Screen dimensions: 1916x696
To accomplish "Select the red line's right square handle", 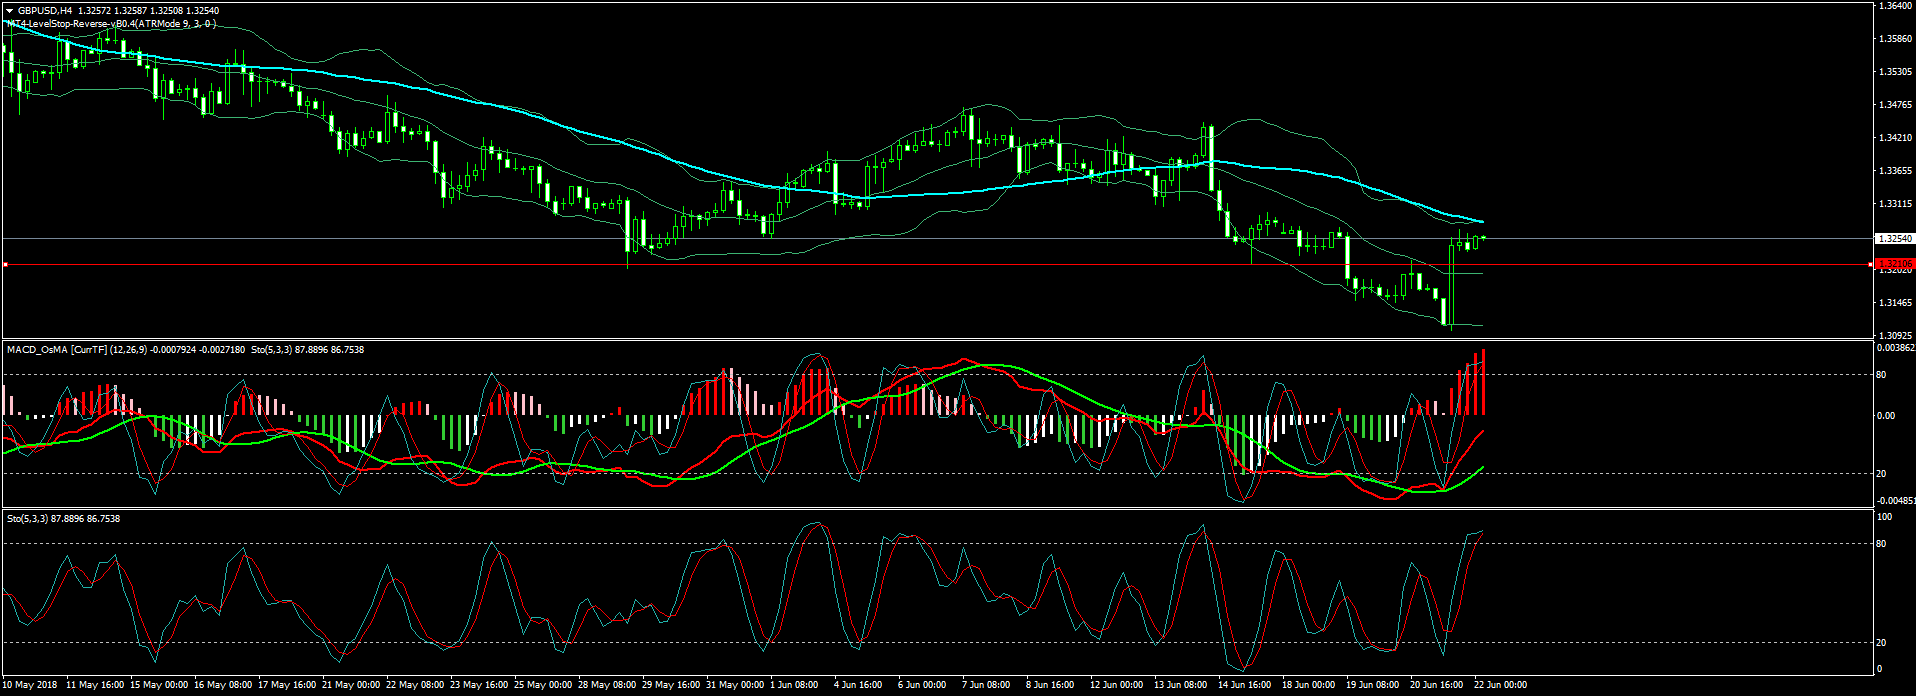I will (x=1870, y=265).
